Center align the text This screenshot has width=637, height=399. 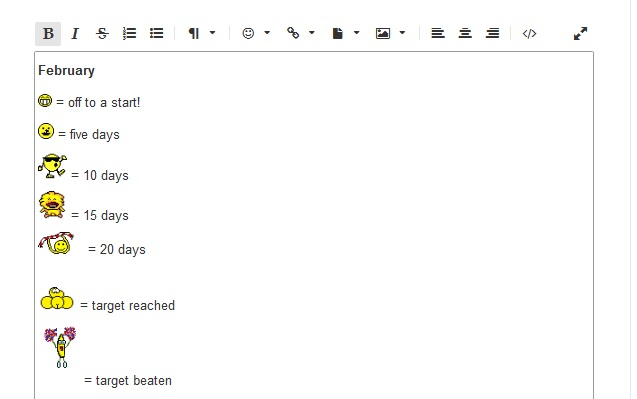click(465, 33)
